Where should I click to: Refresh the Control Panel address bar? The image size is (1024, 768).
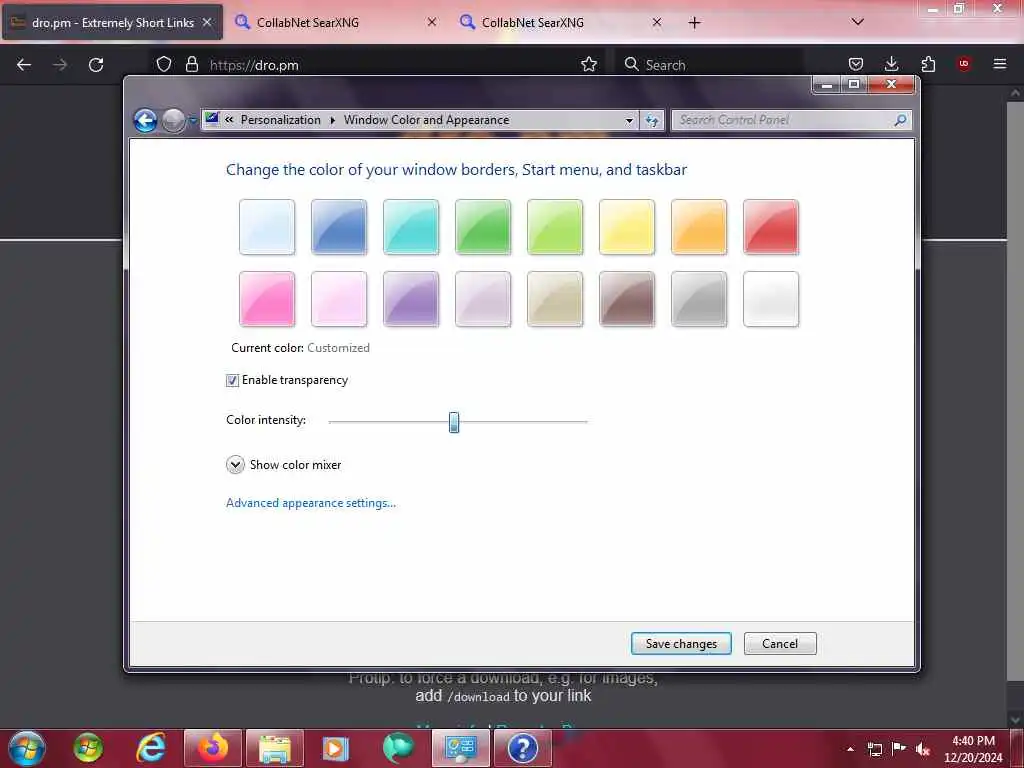[652, 120]
